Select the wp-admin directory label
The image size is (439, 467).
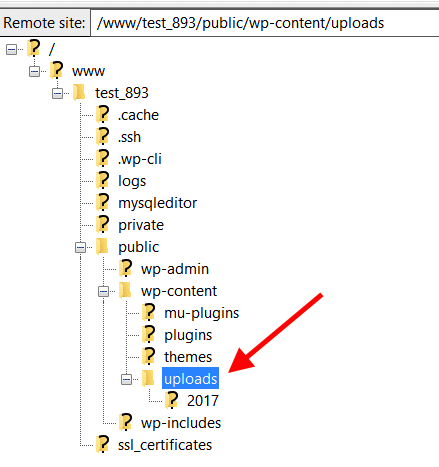(175, 269)
